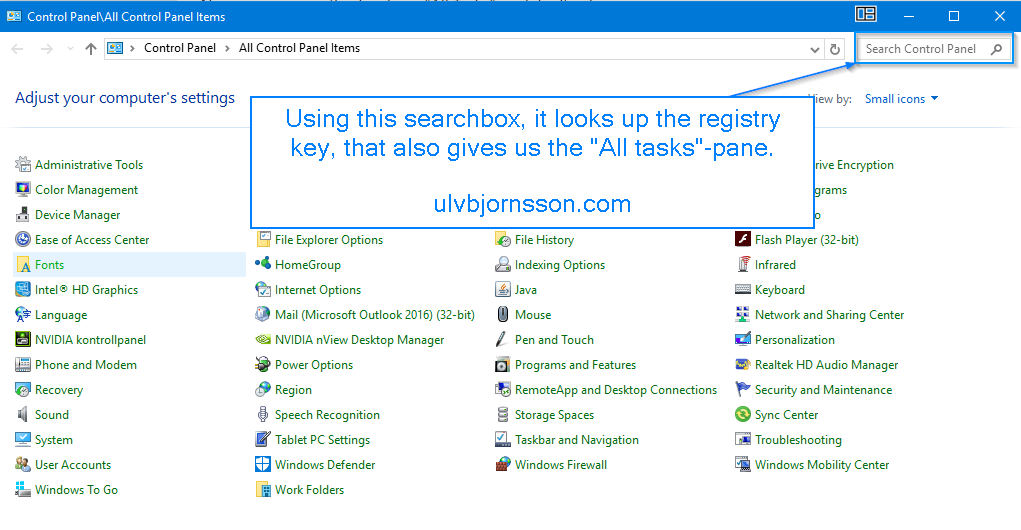This screenshot has width=1021, height=530.
Task: Open Network and Sharing Center link
Action: tap(829, 315)
